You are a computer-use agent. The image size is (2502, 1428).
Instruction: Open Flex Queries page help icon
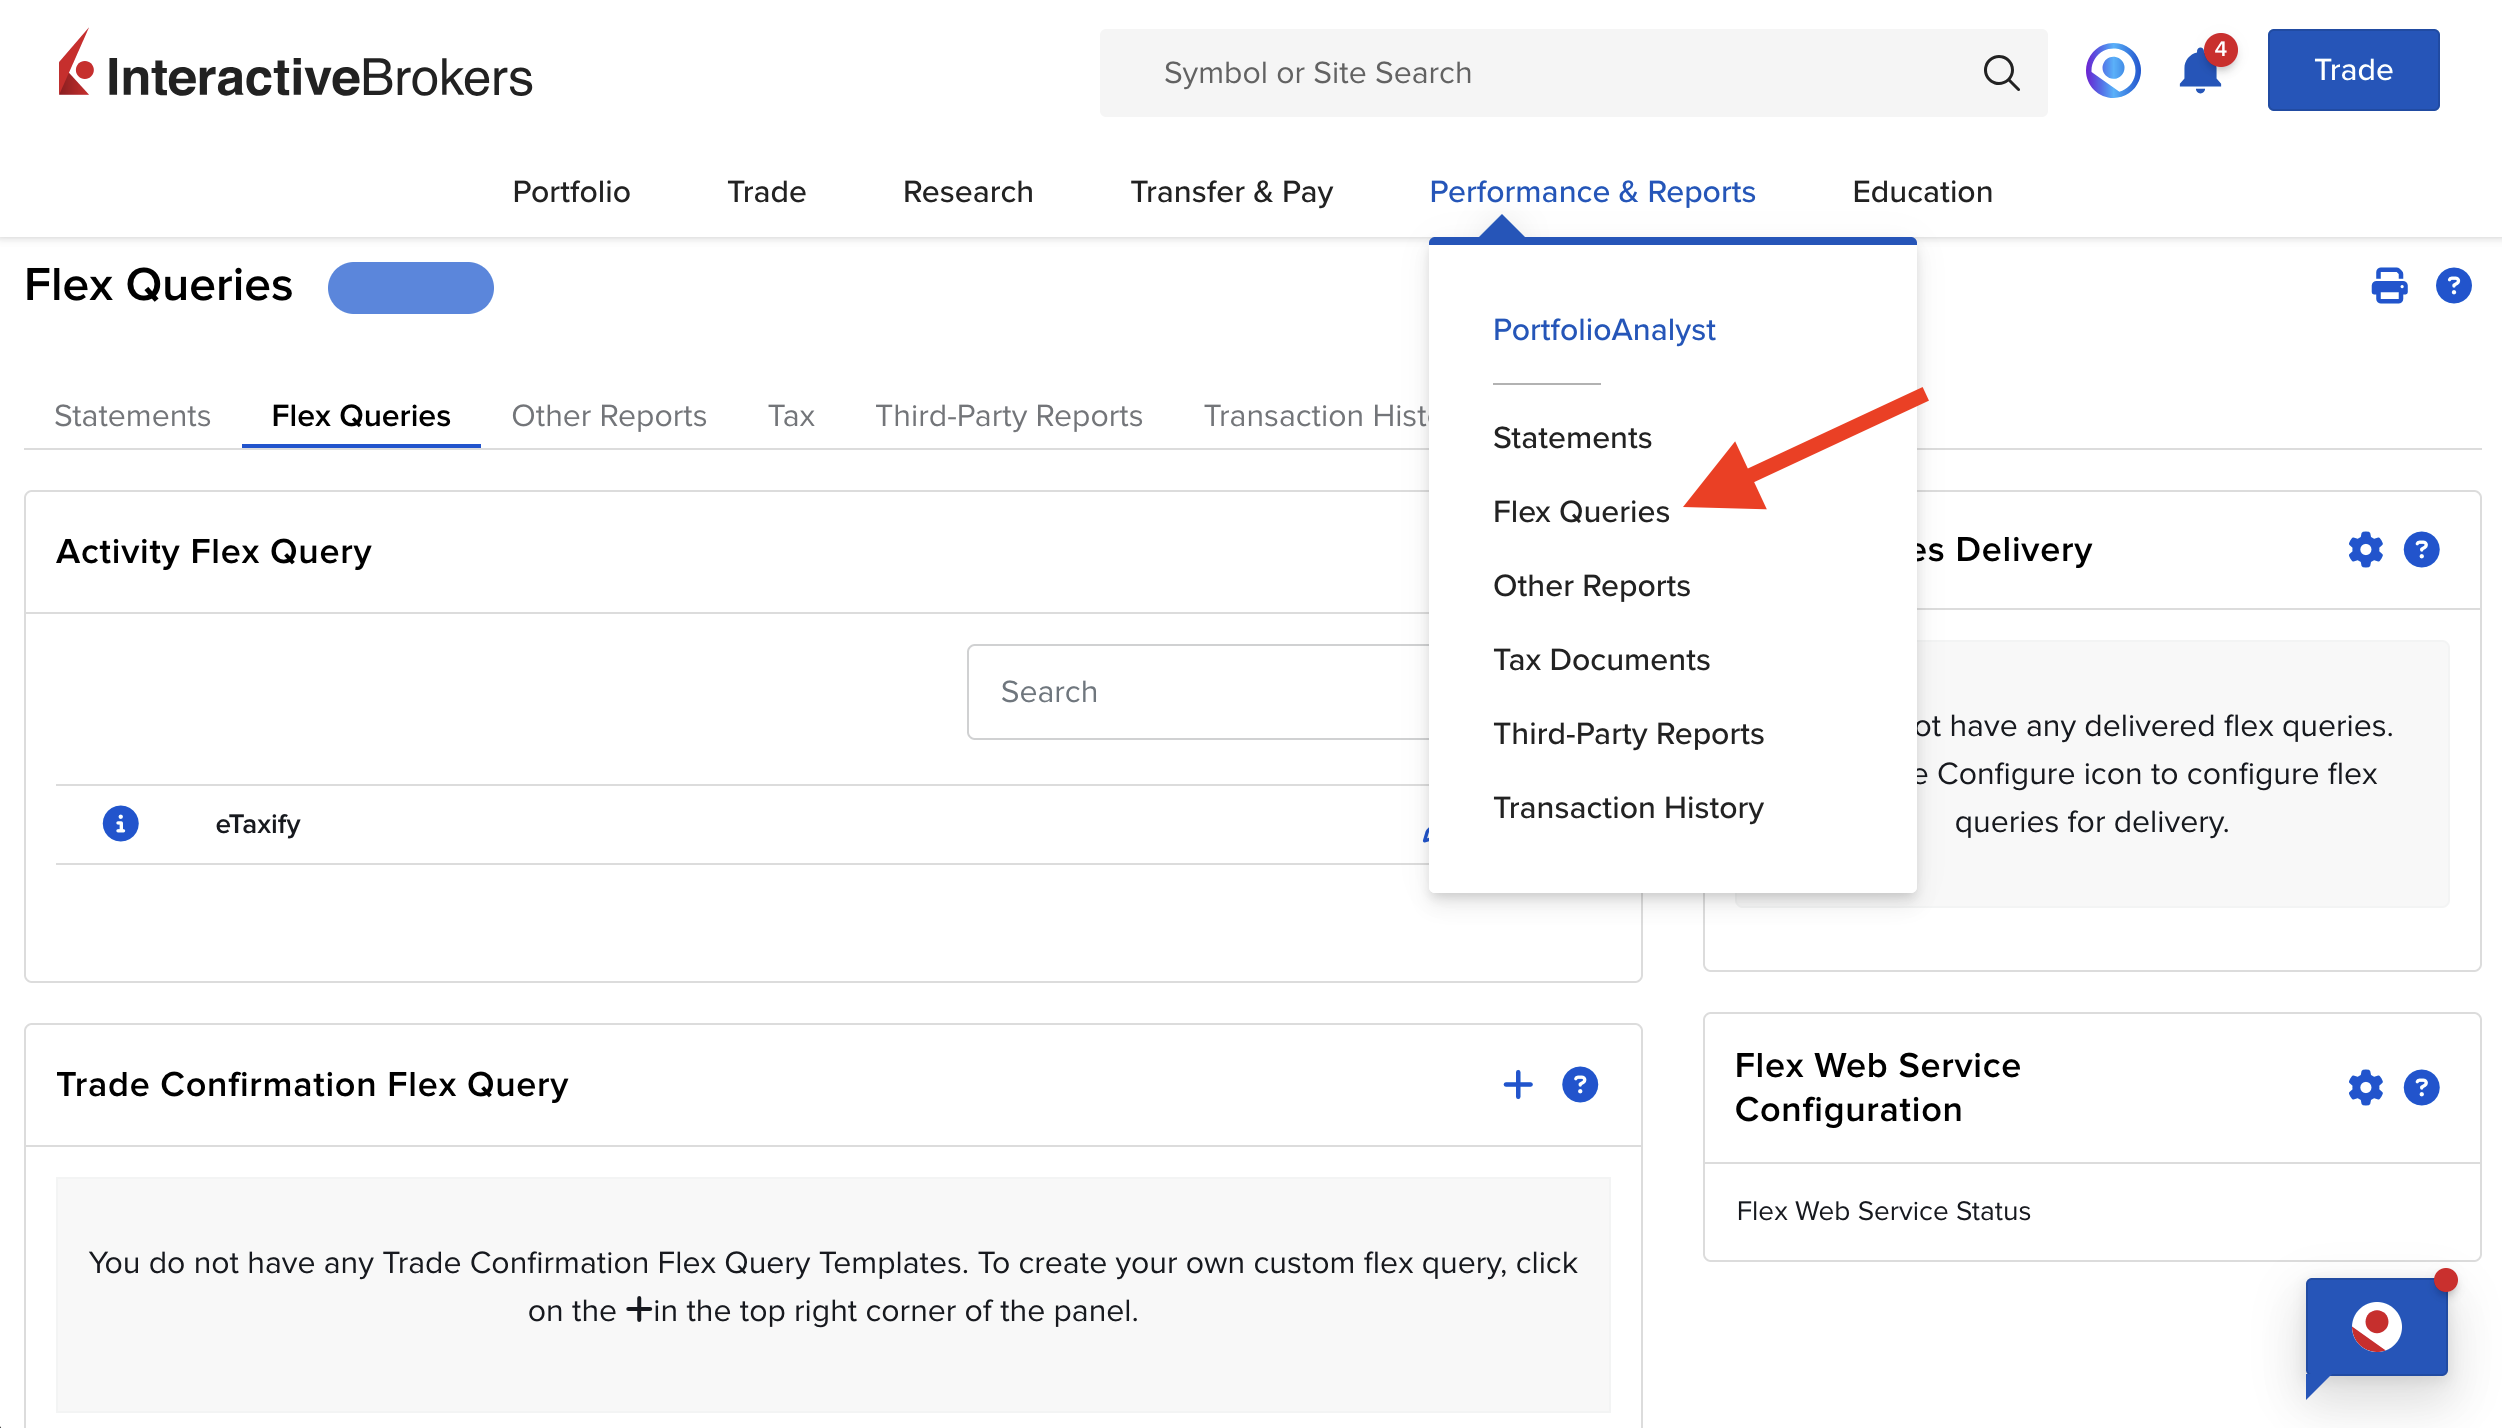pyautogui.click(x=2453, y=286)
